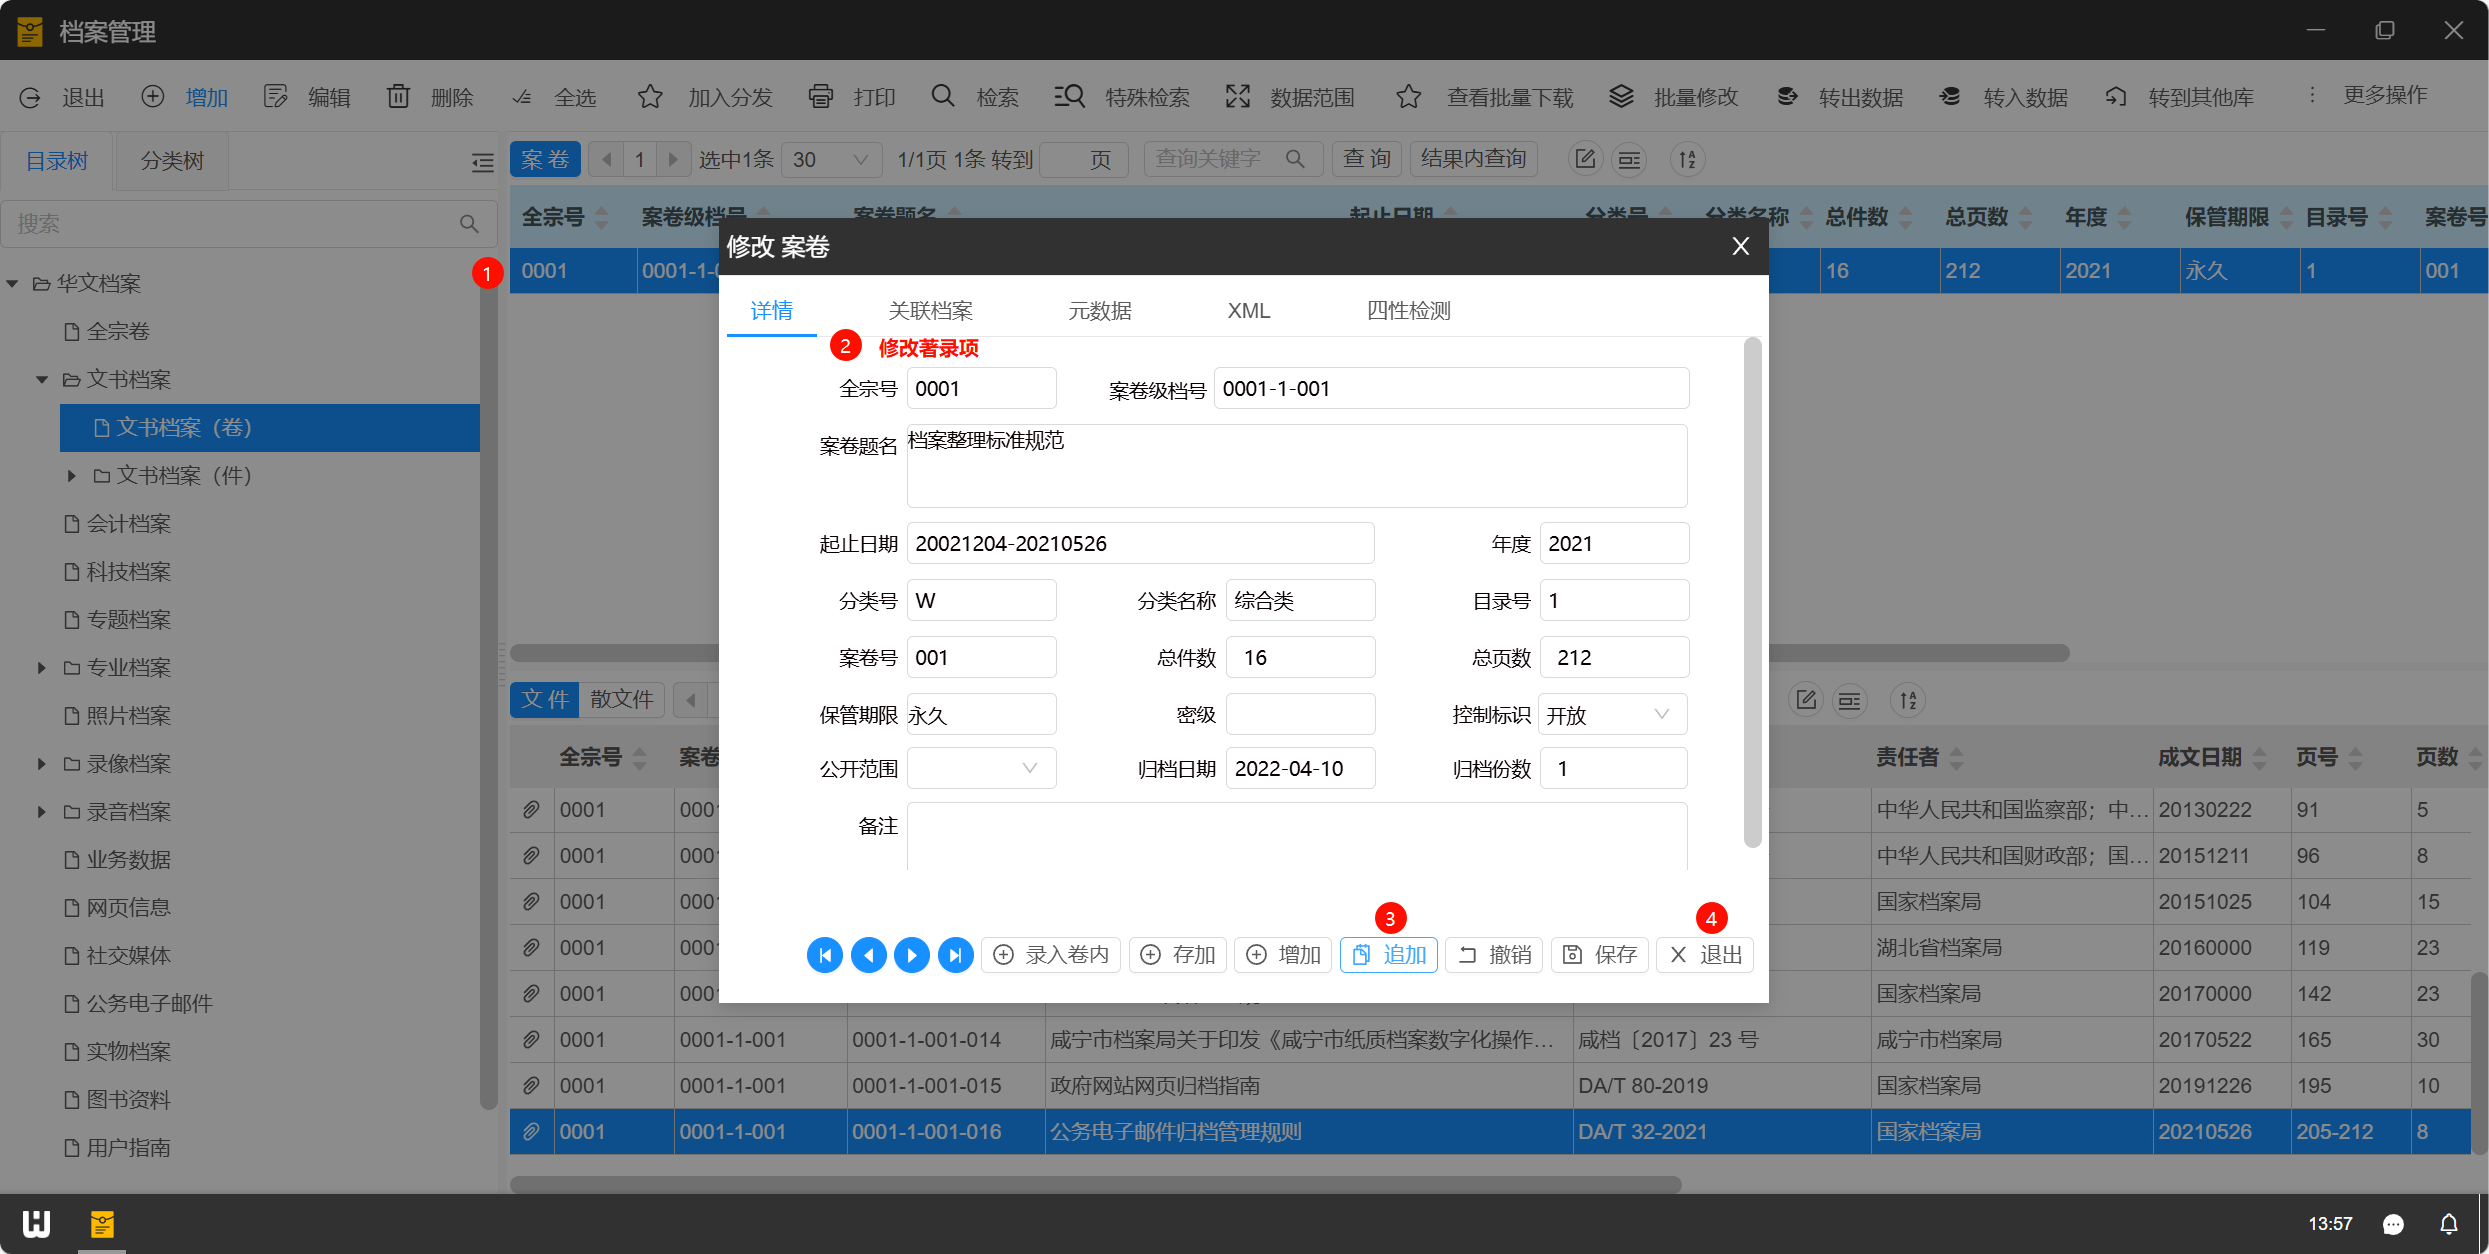Expand the 专业档案 tree node
Screen dimensions: 2489x1254
[x=41, y=667]
